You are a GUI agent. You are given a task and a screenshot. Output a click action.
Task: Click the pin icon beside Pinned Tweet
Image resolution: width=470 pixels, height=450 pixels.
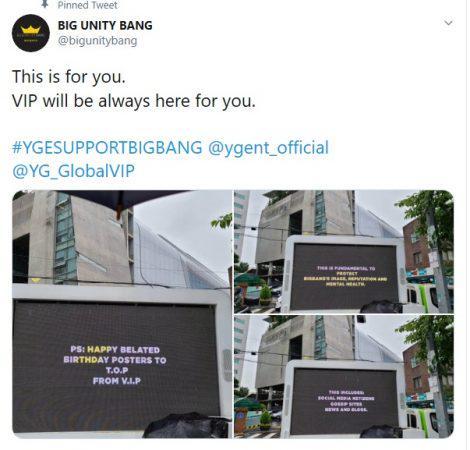coord(45,5)
